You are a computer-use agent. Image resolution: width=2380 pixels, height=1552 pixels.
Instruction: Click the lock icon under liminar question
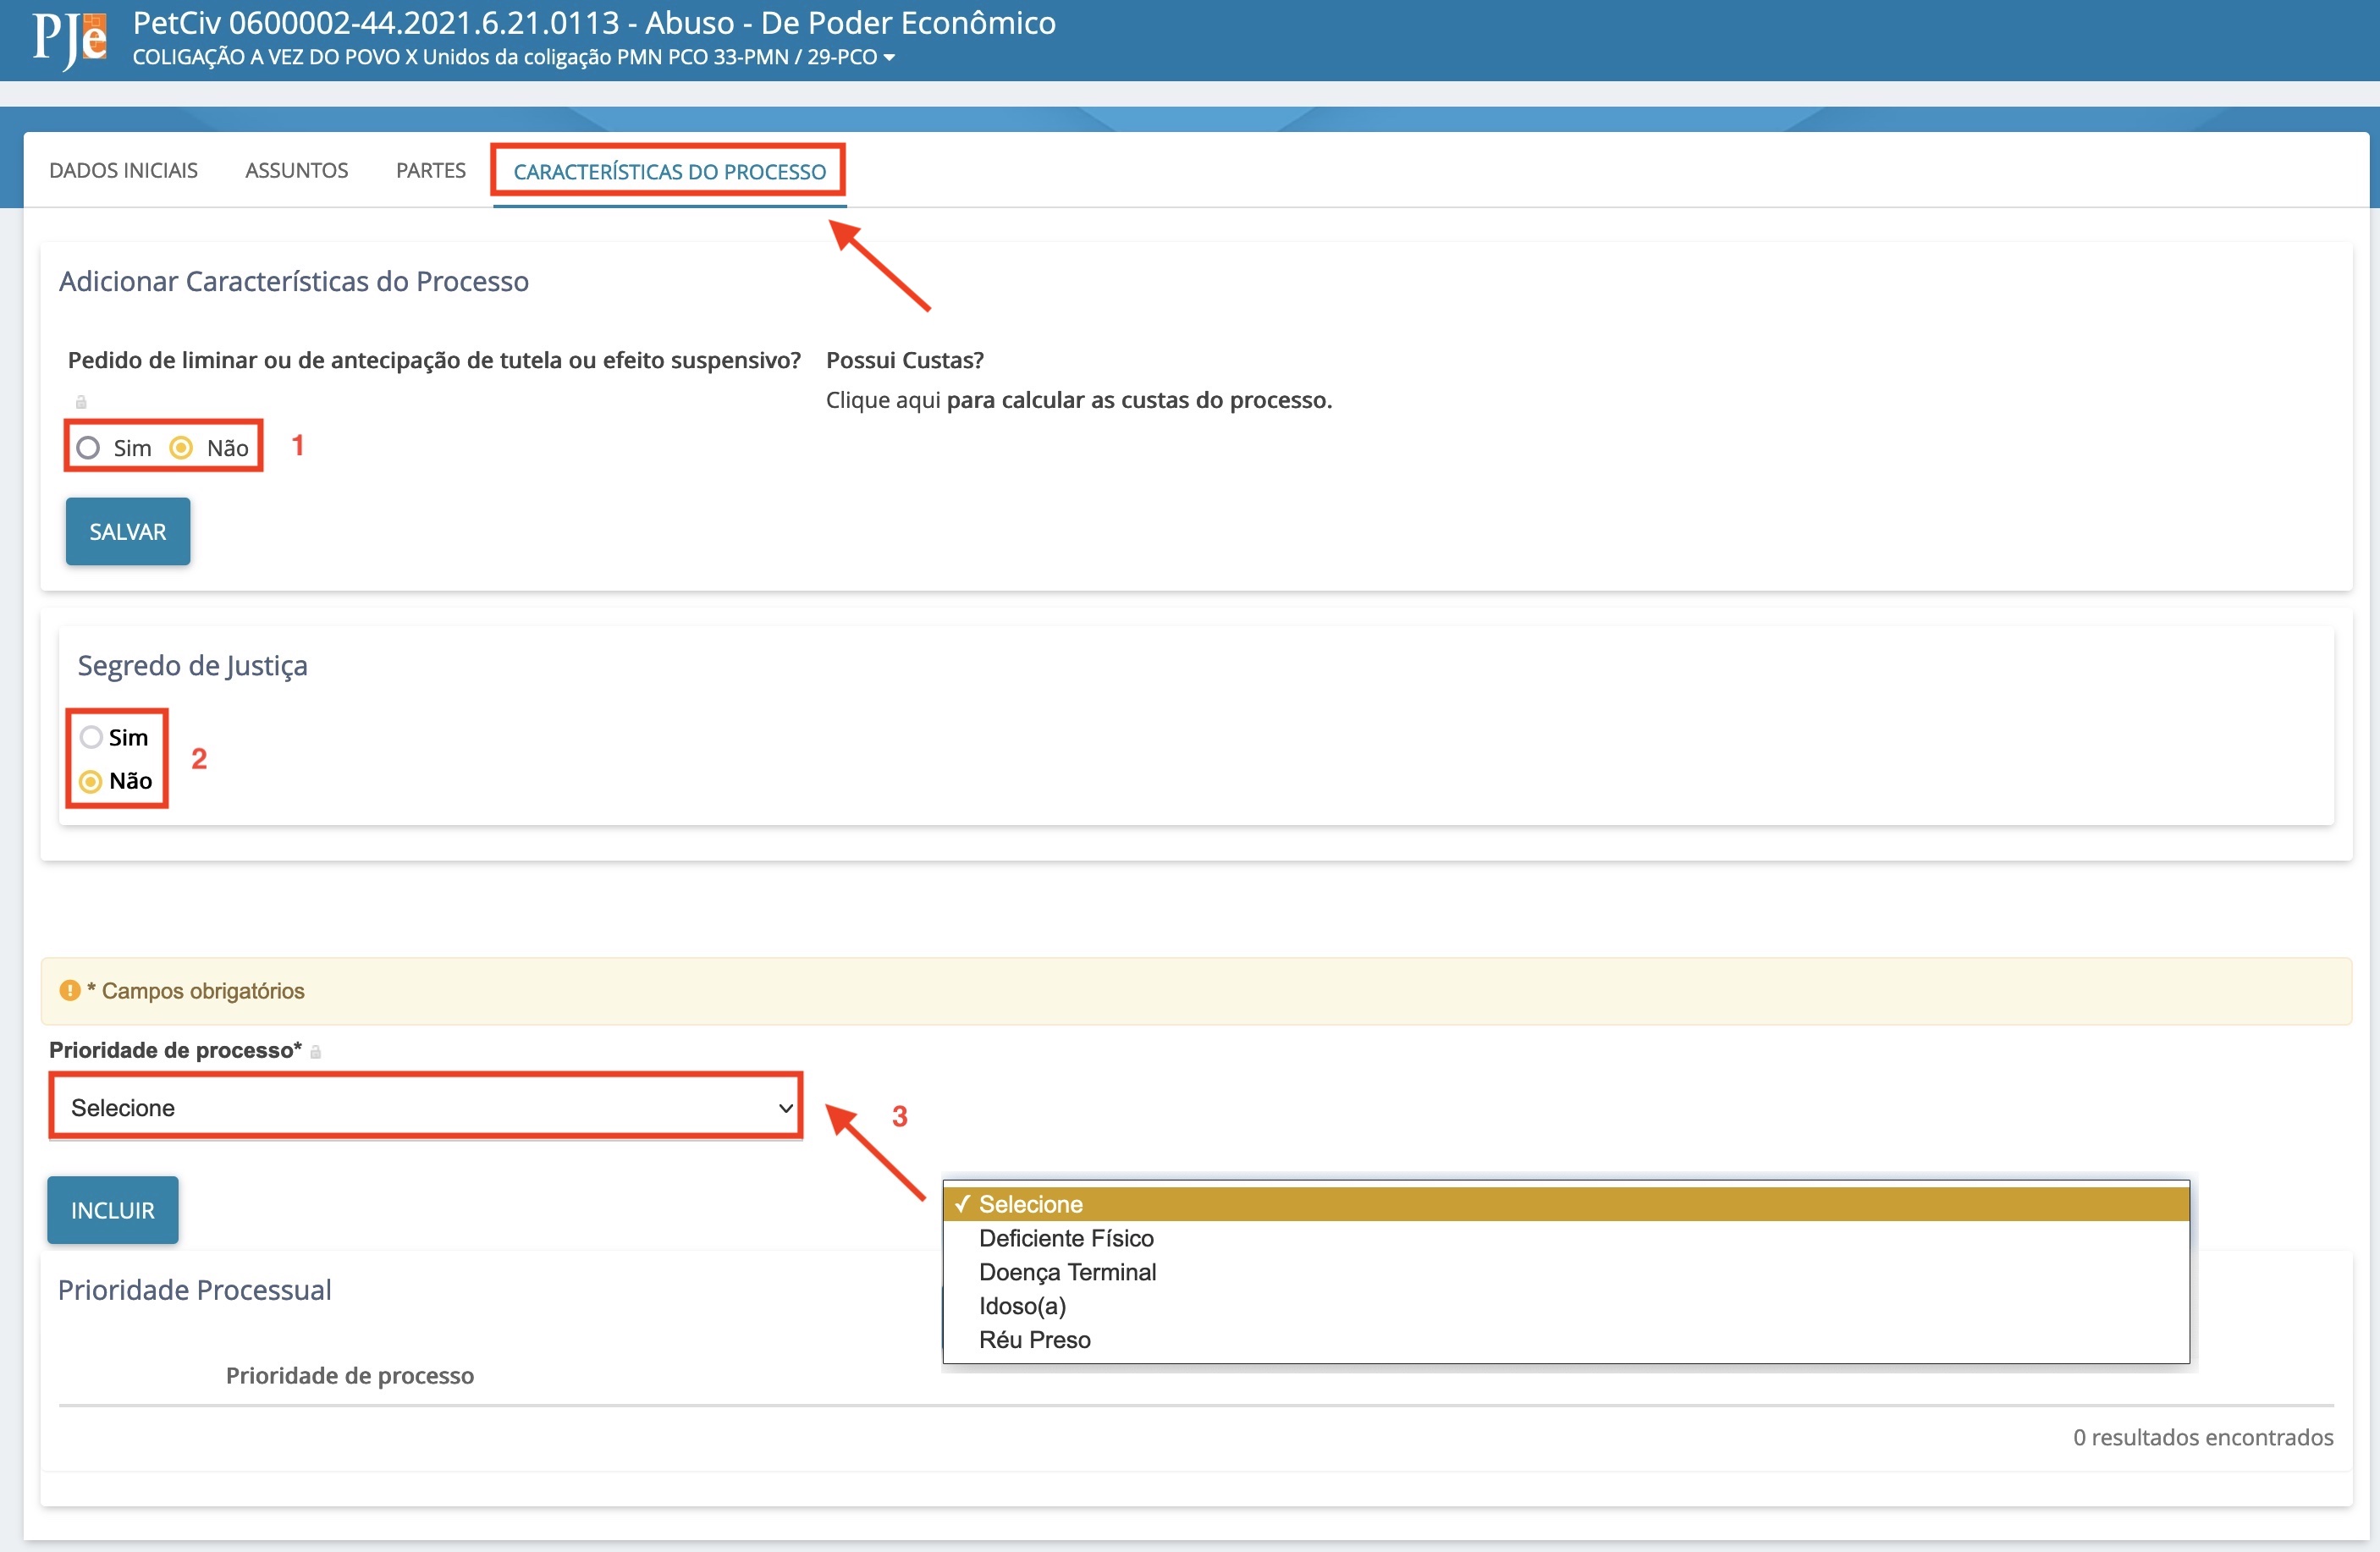click(81, 402)
